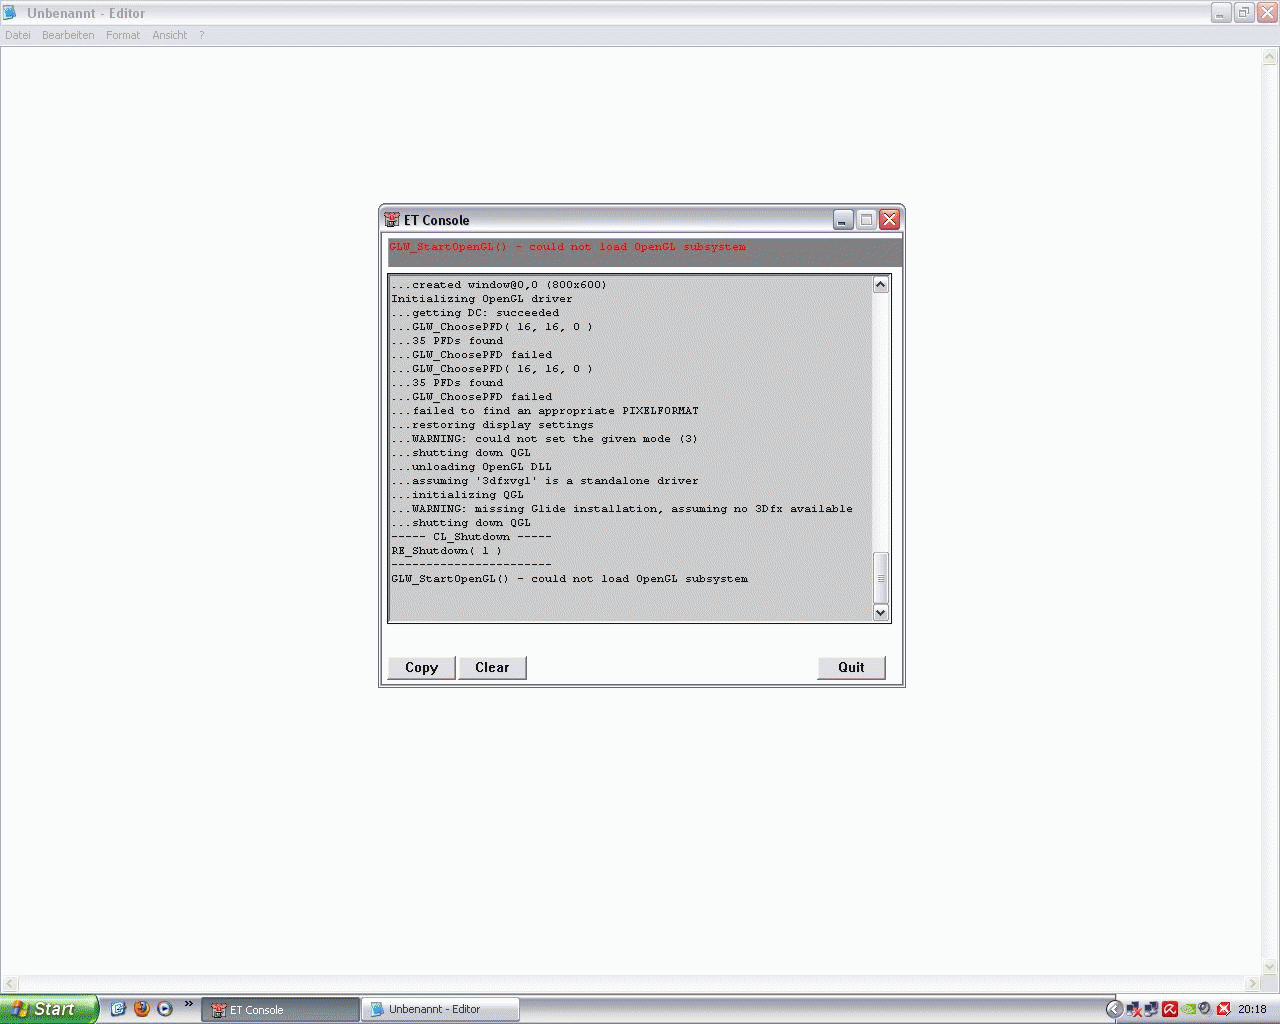This screenshot has width=1280, height=1024.
Task: Restore down the Unbenannt - Editor window
Action: [1244, 13]
